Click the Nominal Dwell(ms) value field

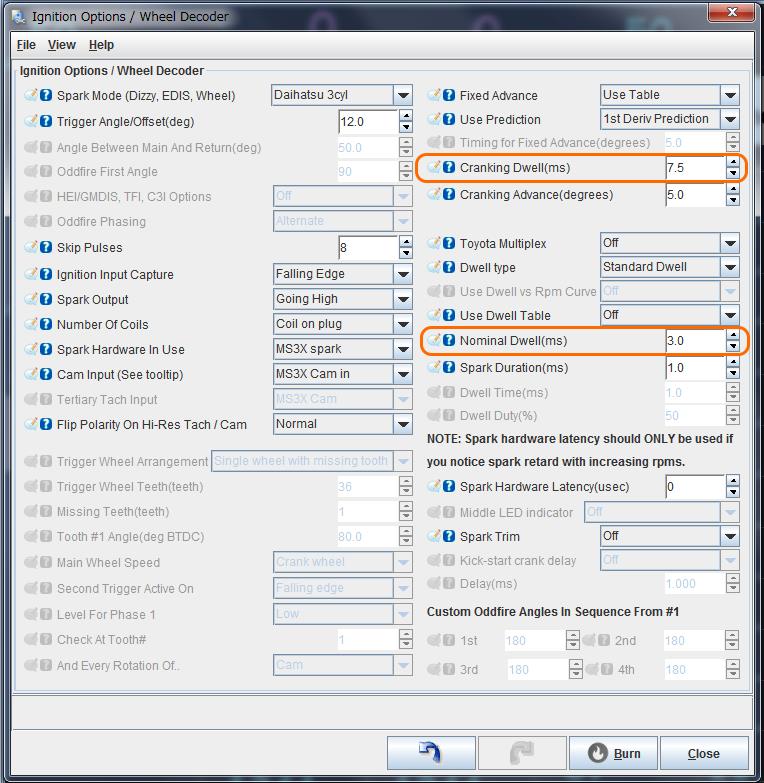pyautogui.click(x=695, y=341)
